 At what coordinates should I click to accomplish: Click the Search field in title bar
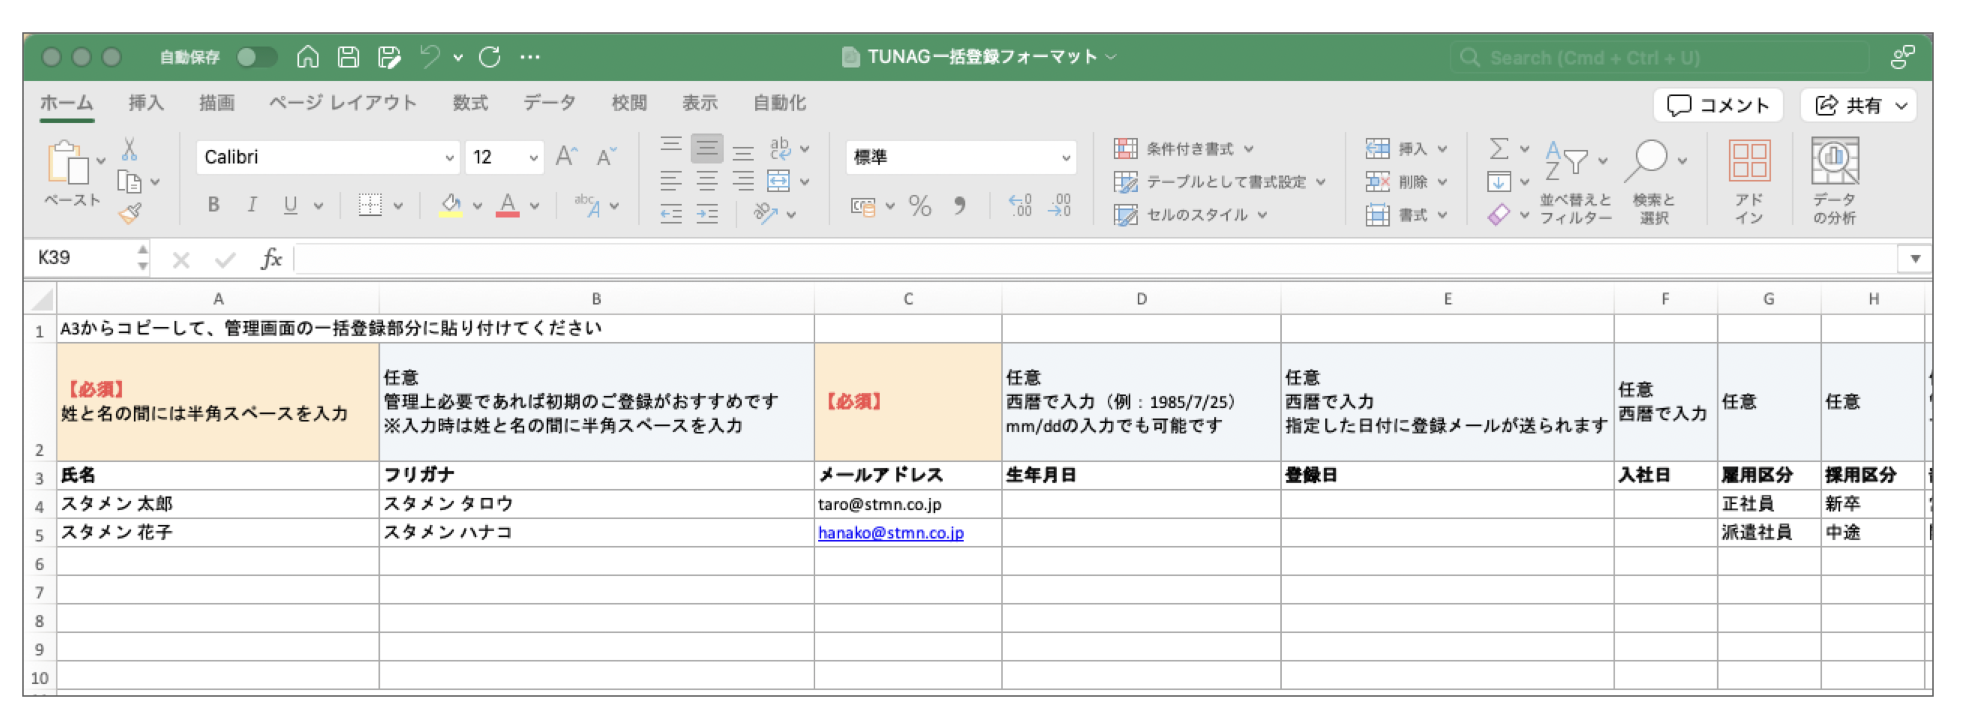click(x=1660, y=58)
